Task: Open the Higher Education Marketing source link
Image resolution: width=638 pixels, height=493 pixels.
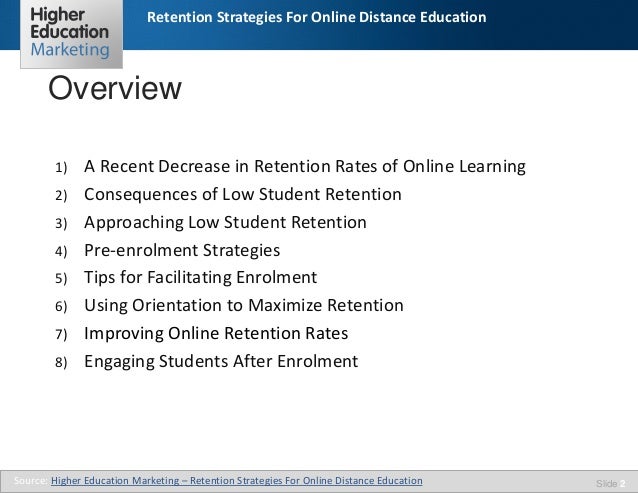Action: coord(236,480)
